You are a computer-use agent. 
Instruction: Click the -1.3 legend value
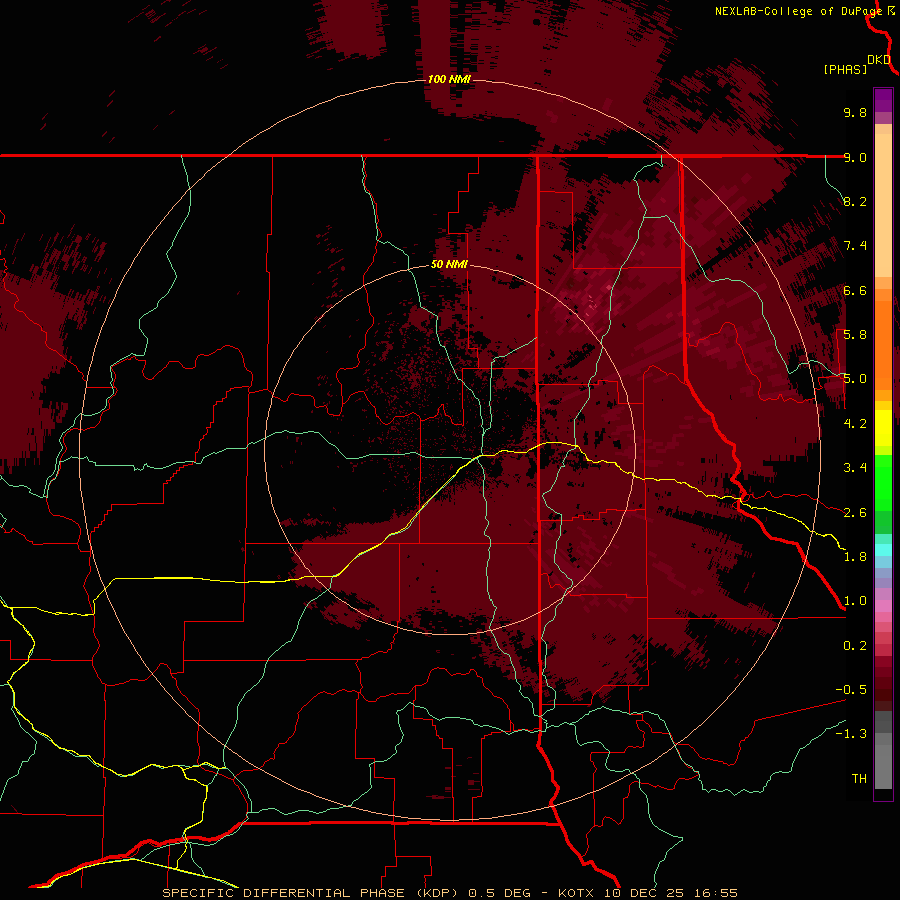(851, 734)
